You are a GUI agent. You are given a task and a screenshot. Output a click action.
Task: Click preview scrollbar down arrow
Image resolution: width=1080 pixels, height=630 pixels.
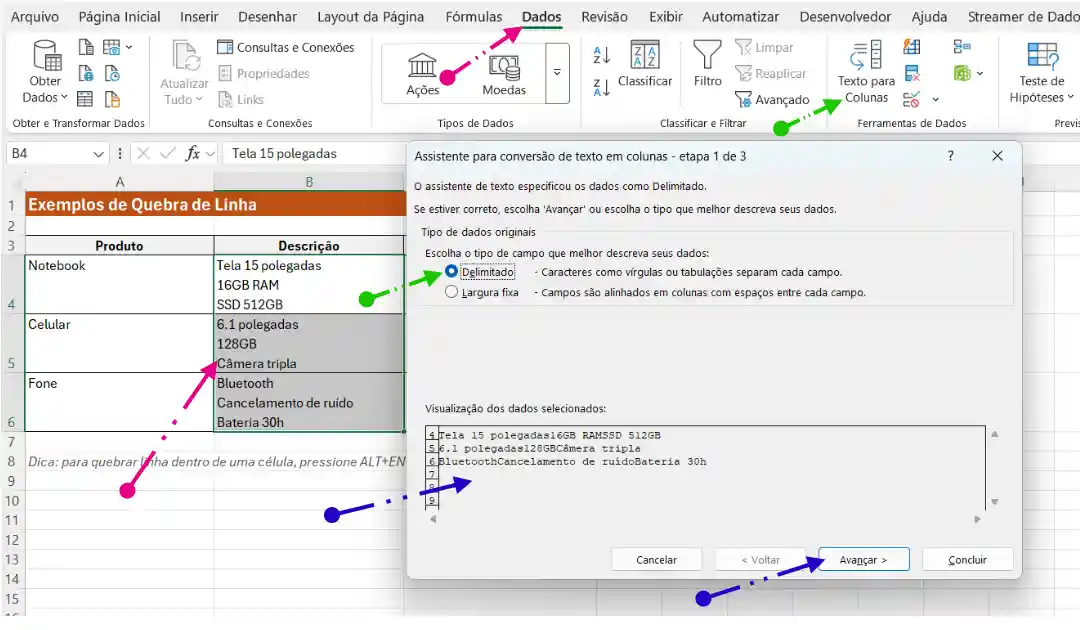click(x=995, y=502)
